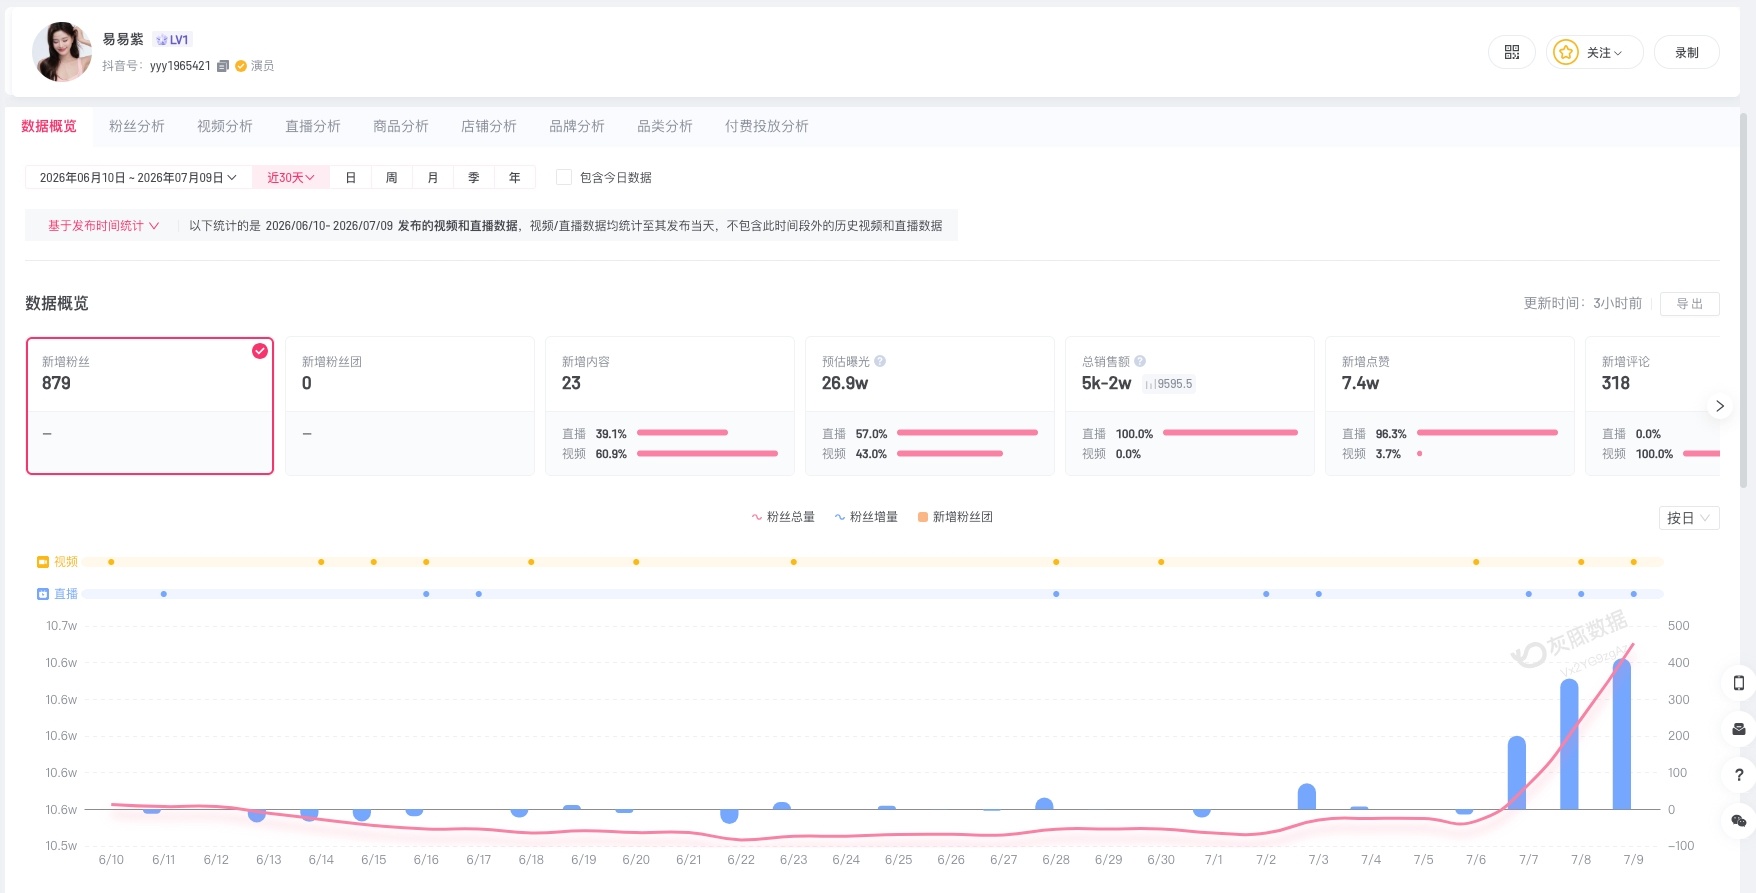Viewport: 1756px width, 893px height.
Task: Switch to the 粉丝分析 tab
Action: [137, 126]
